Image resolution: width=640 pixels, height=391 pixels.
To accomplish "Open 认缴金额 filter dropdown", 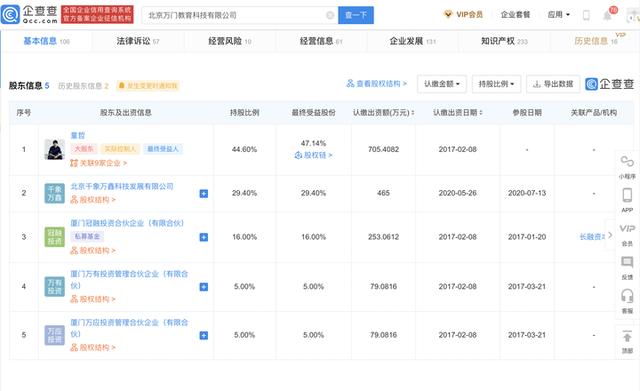I will (442, 84).
